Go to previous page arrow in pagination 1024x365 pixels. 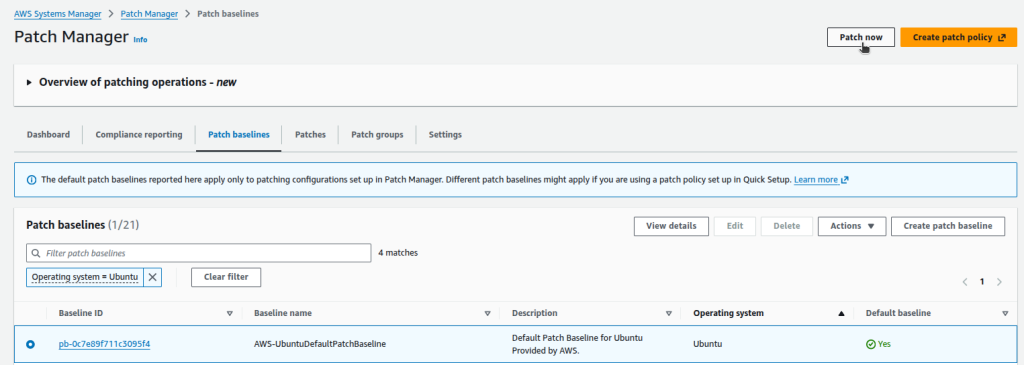965,282
